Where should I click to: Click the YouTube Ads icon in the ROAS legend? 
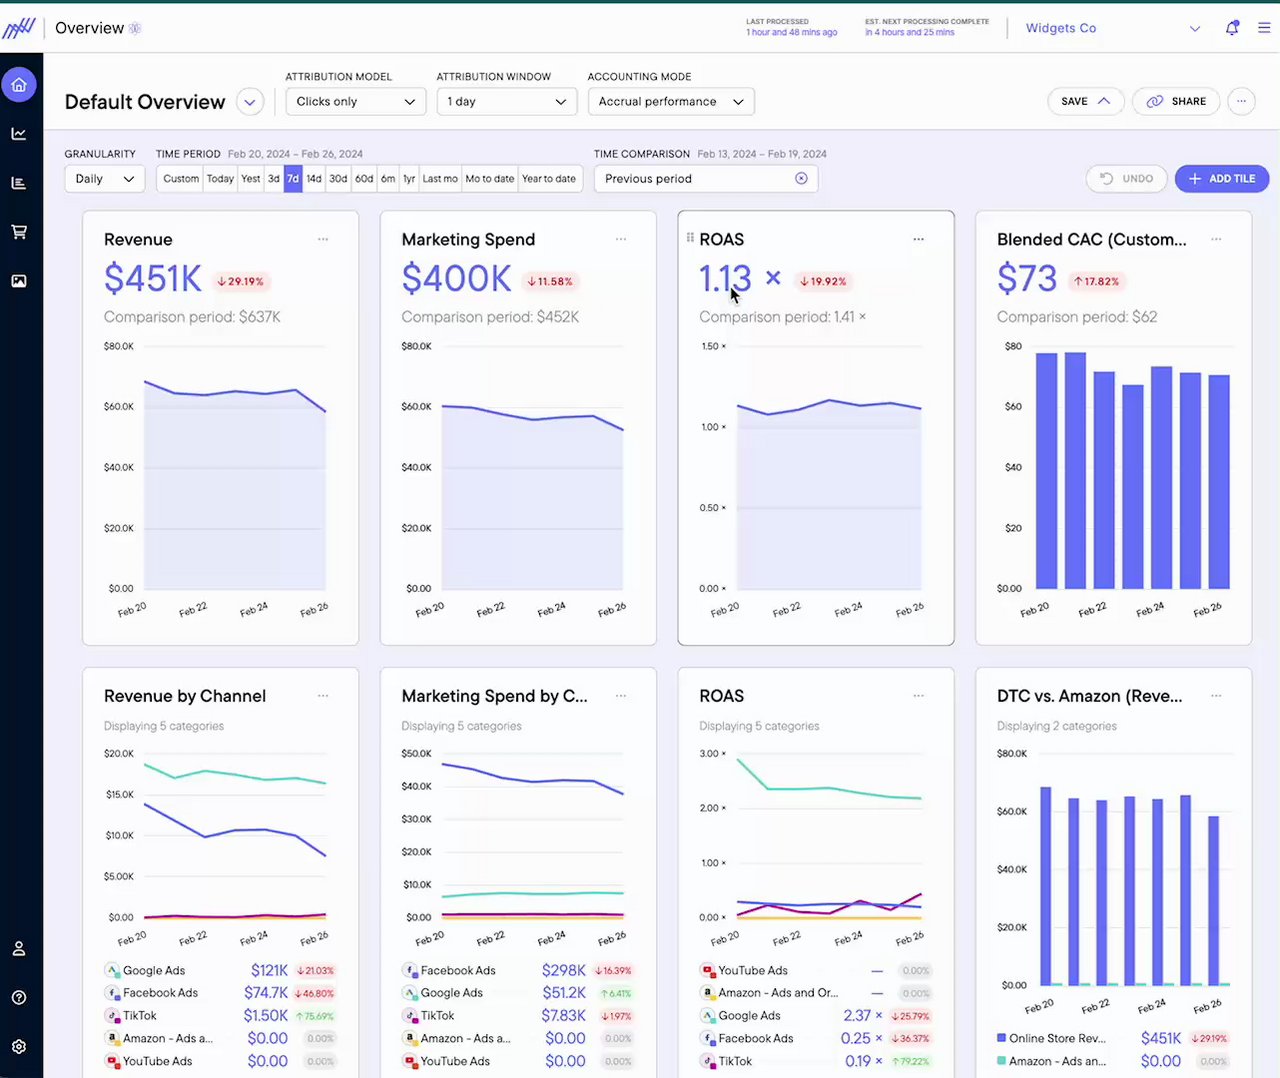click(x=708, y=971)
